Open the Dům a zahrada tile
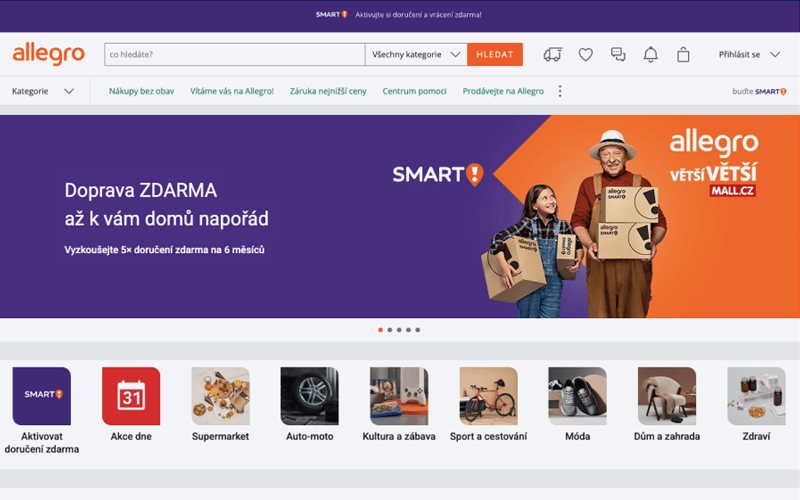The image size is (800, 500). point(667,404)
